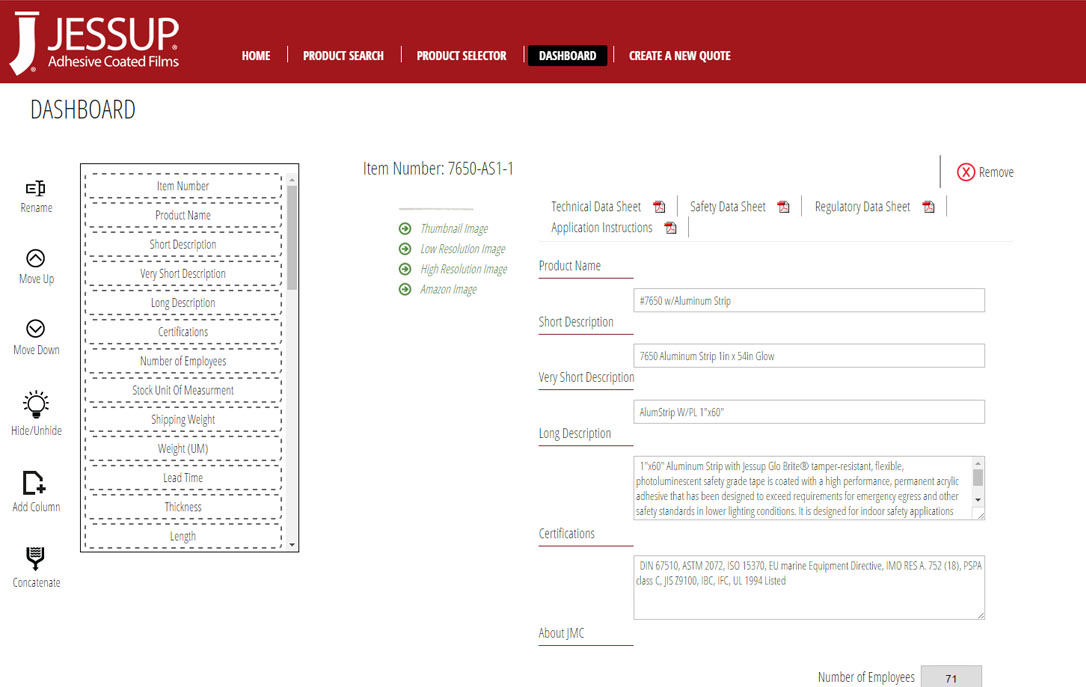The image size is (1086, 687).
Task: Click the Short Description input field
Action: (809, 356)
